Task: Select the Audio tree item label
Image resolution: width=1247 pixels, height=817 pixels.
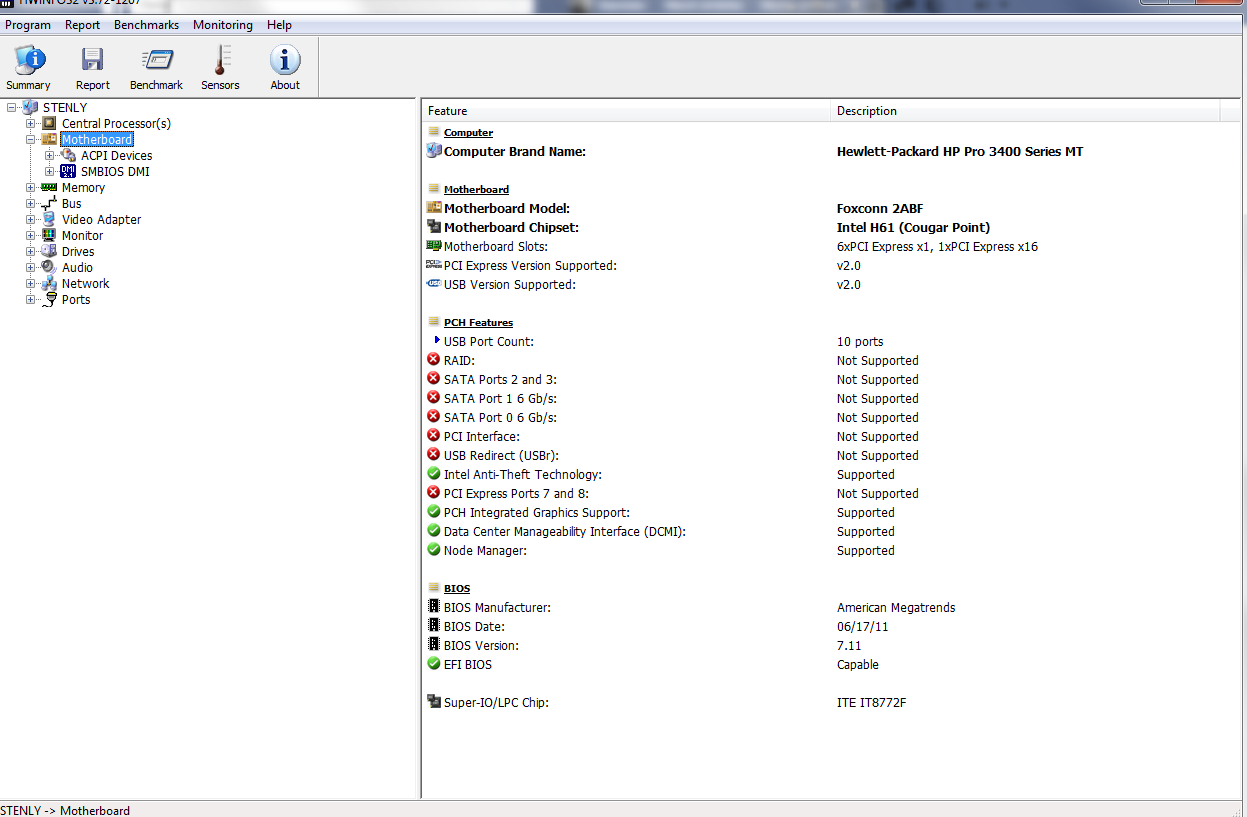Action: pyautogui.click(x=77, y=267)
